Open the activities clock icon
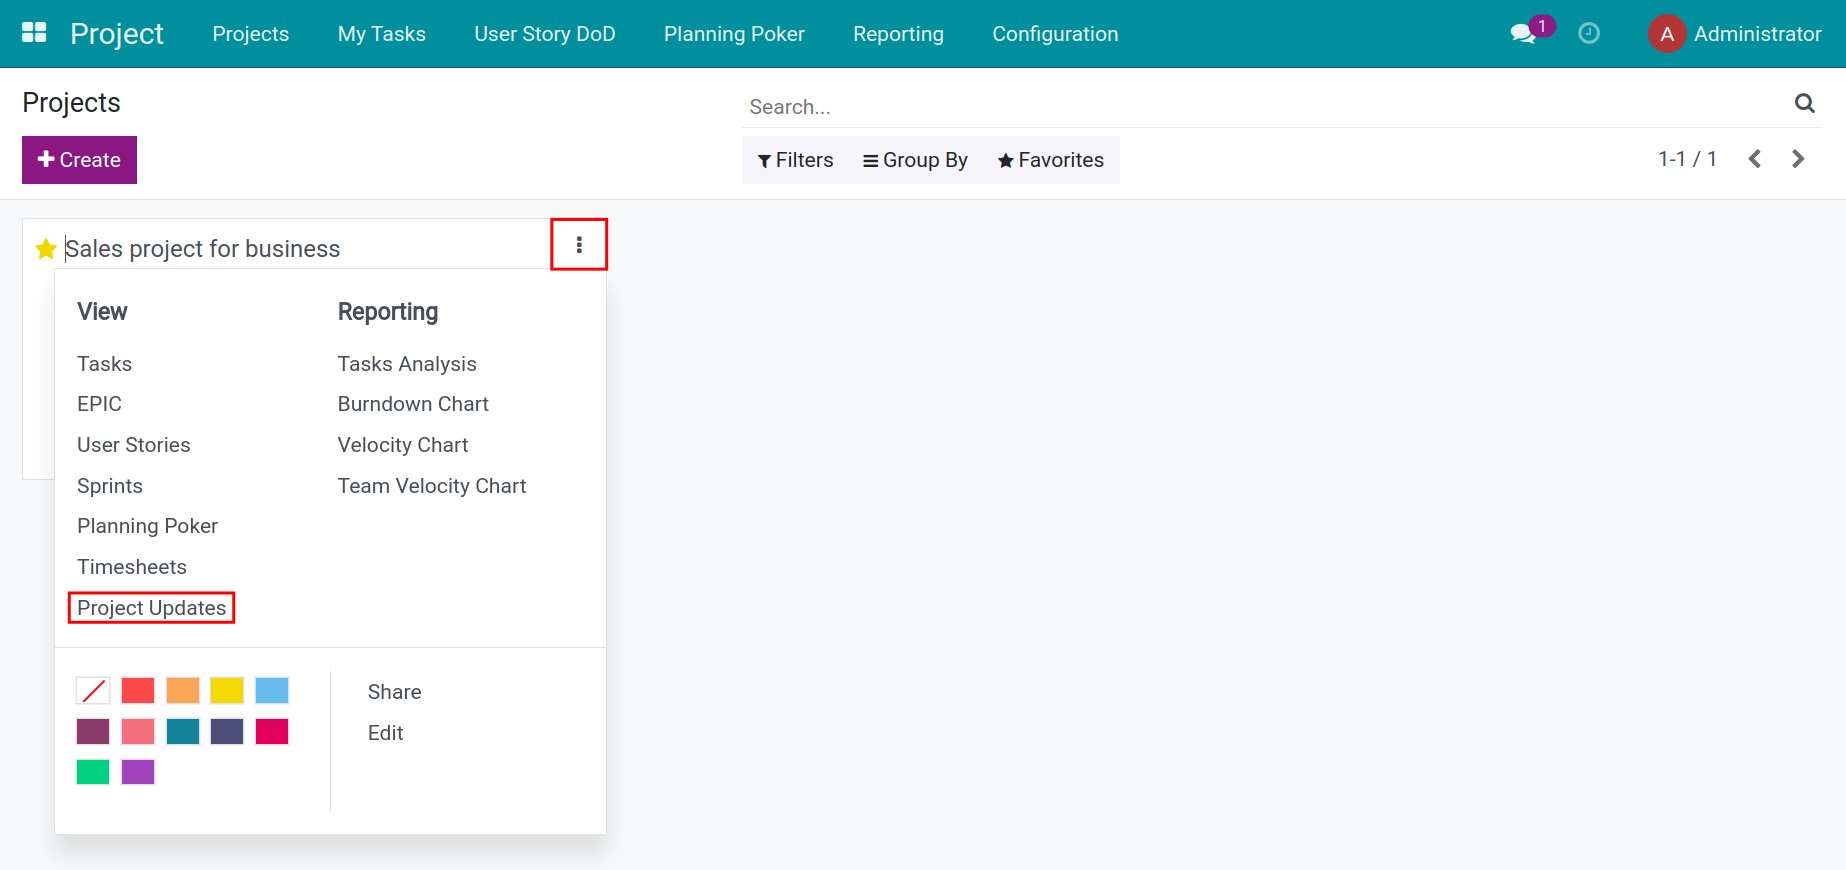Screen dimensions: 1846x870 (1589, 34)
